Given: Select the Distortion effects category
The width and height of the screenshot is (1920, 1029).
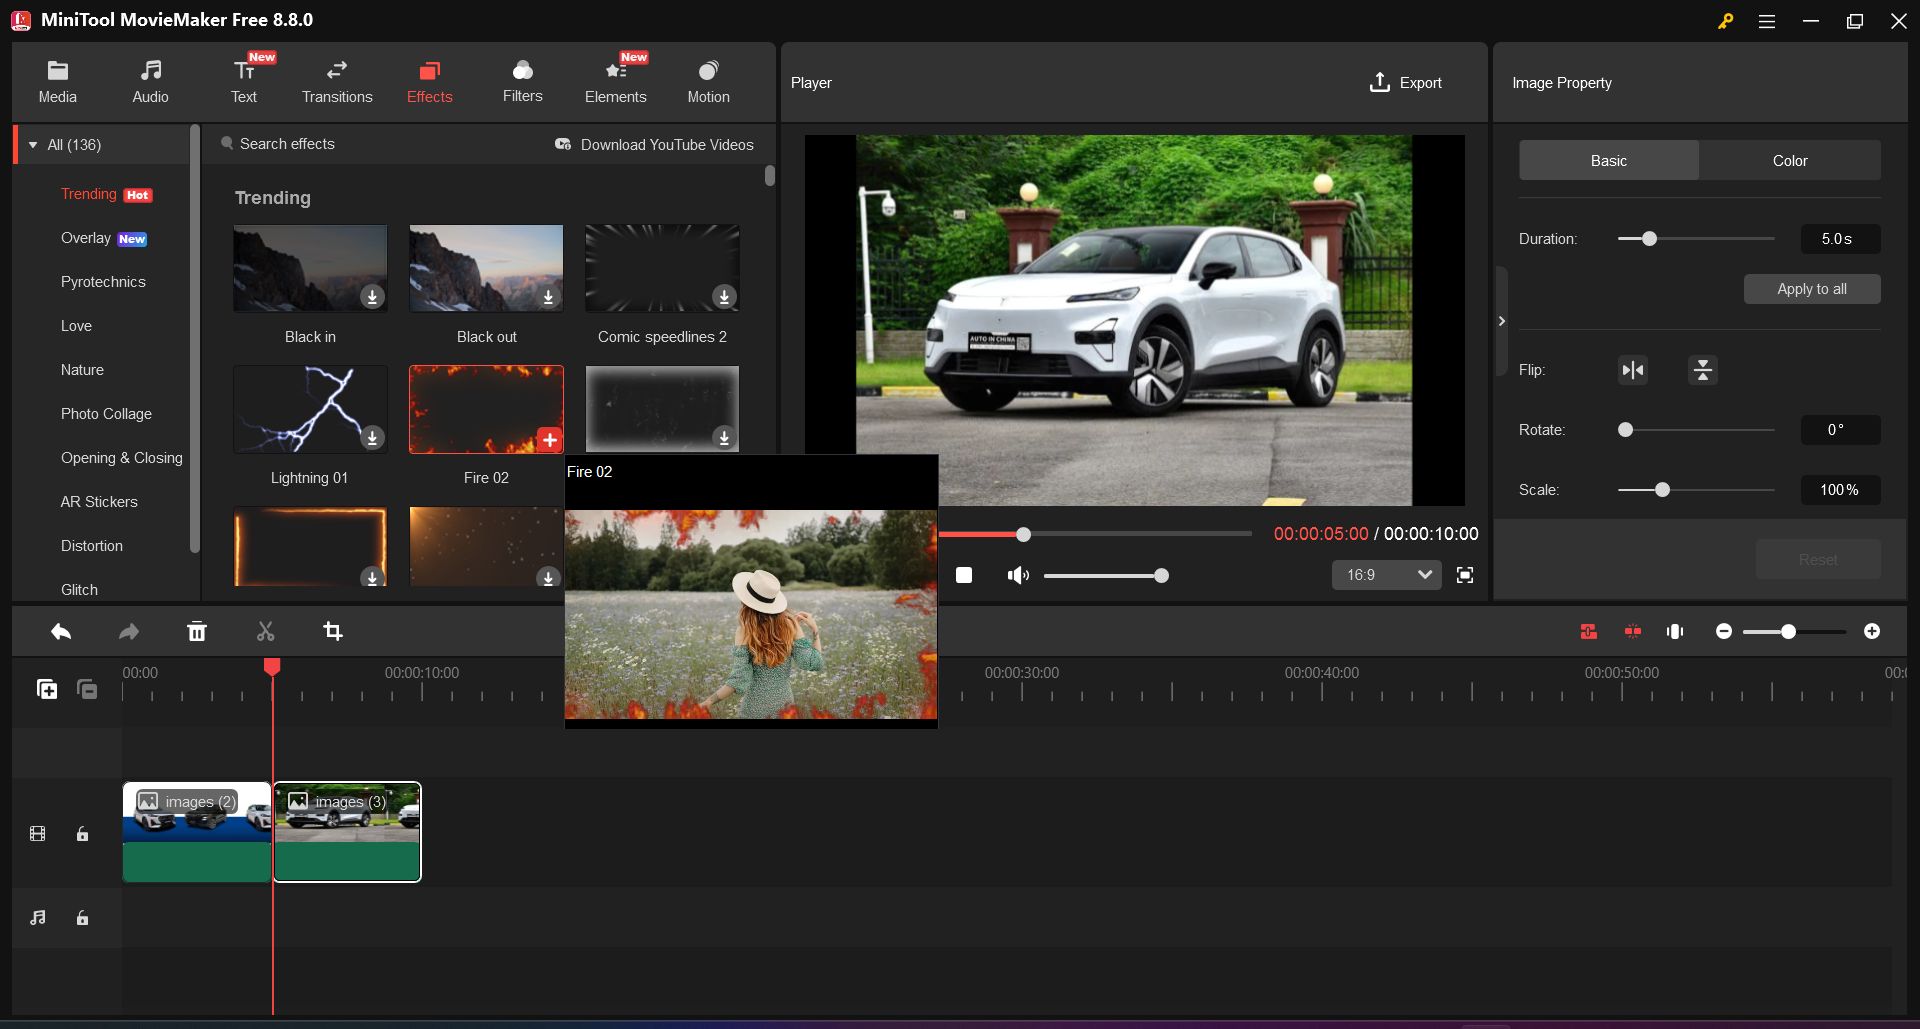Looking at the screenshot, I should coord(92,546).
